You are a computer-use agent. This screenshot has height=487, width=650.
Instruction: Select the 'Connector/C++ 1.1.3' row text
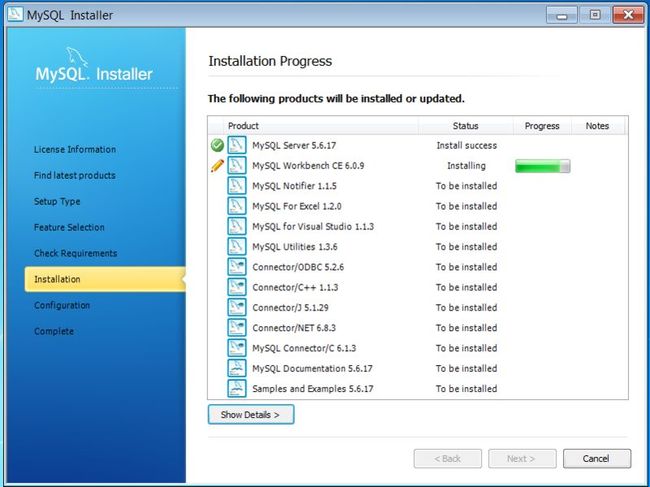pyautogui.click(x=295, y=288)
